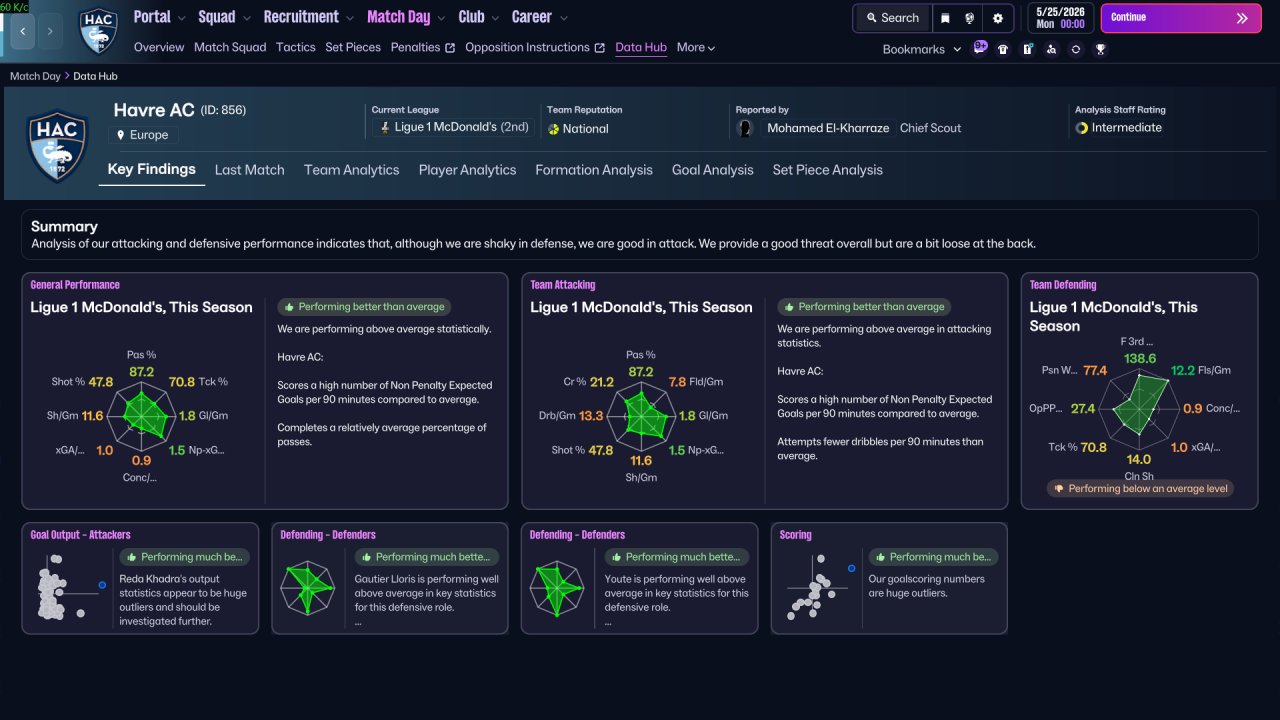Expand the Squad menu dropdown
Viewport: 1280px width, 720px height.
tap(245, 17)
